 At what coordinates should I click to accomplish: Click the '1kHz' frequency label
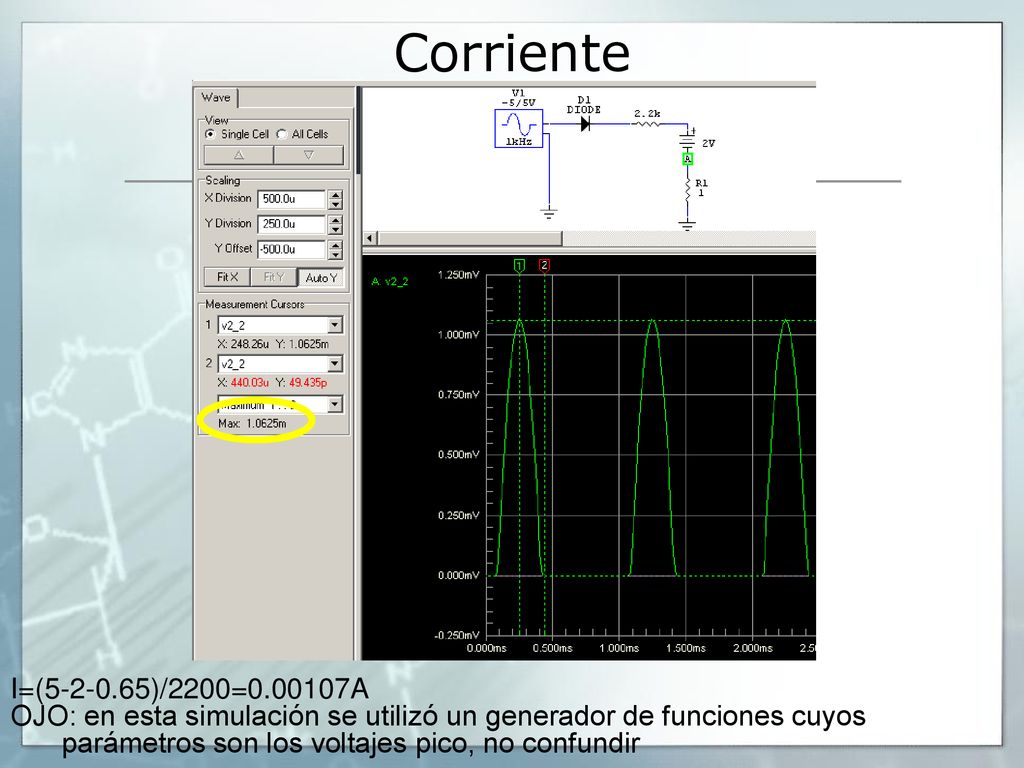click(519, 142)
